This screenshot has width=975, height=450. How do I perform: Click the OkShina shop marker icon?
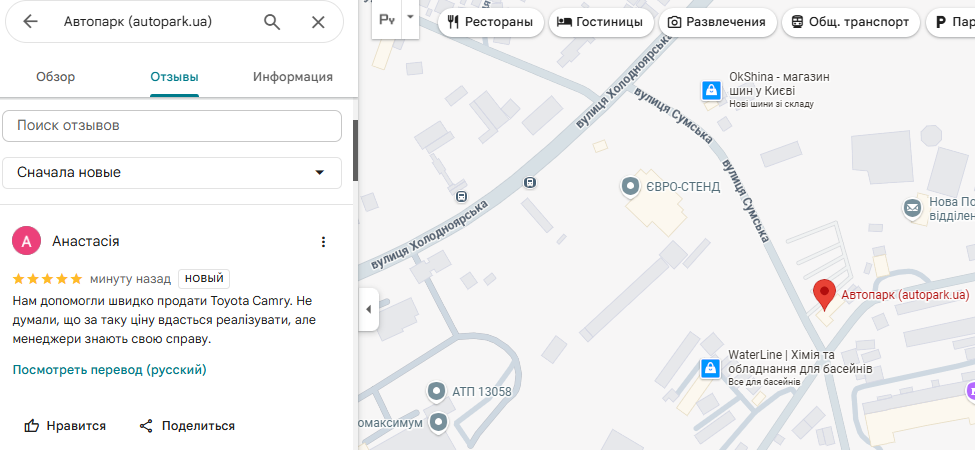point(711,91)
